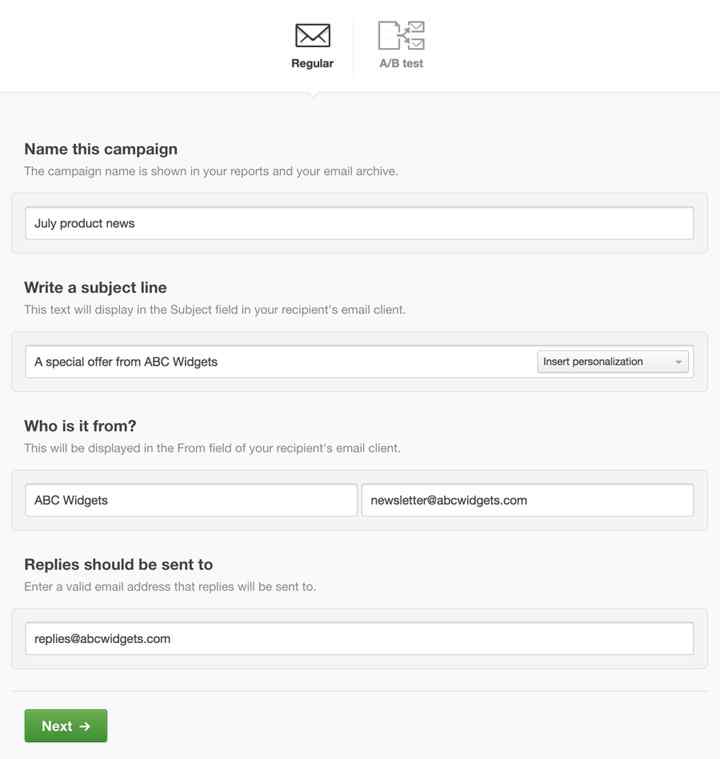Click the Next button
This screenshot has width=720, height=759.
point(66,726)
